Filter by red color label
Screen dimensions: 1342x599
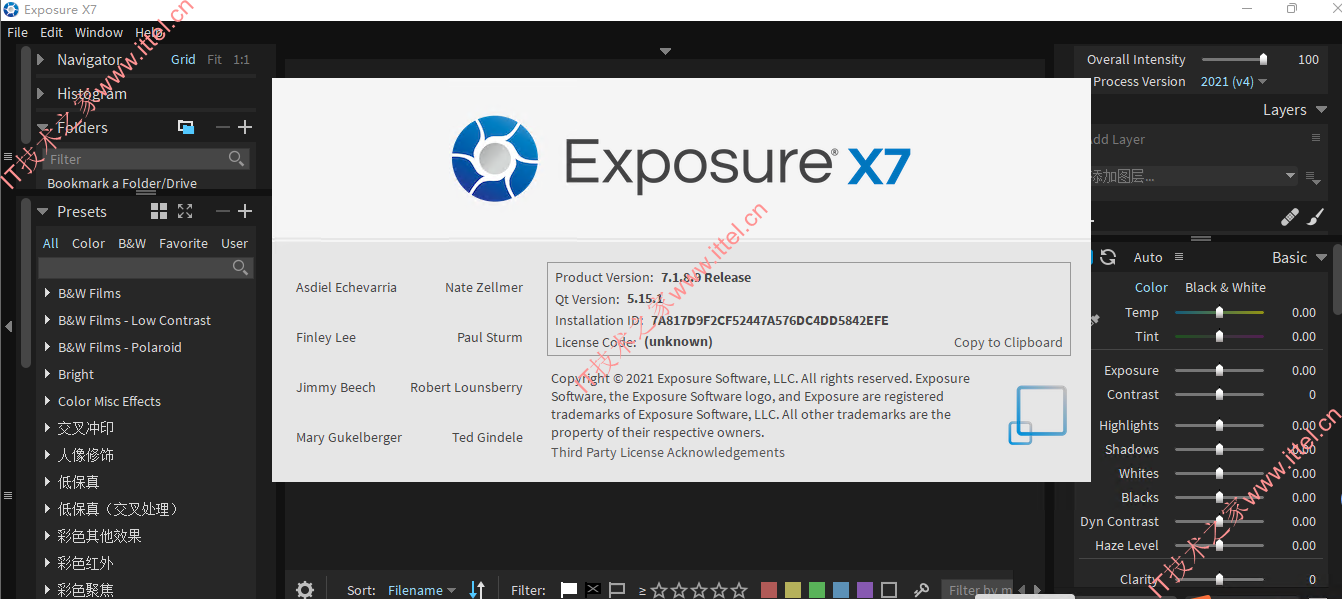769,590
